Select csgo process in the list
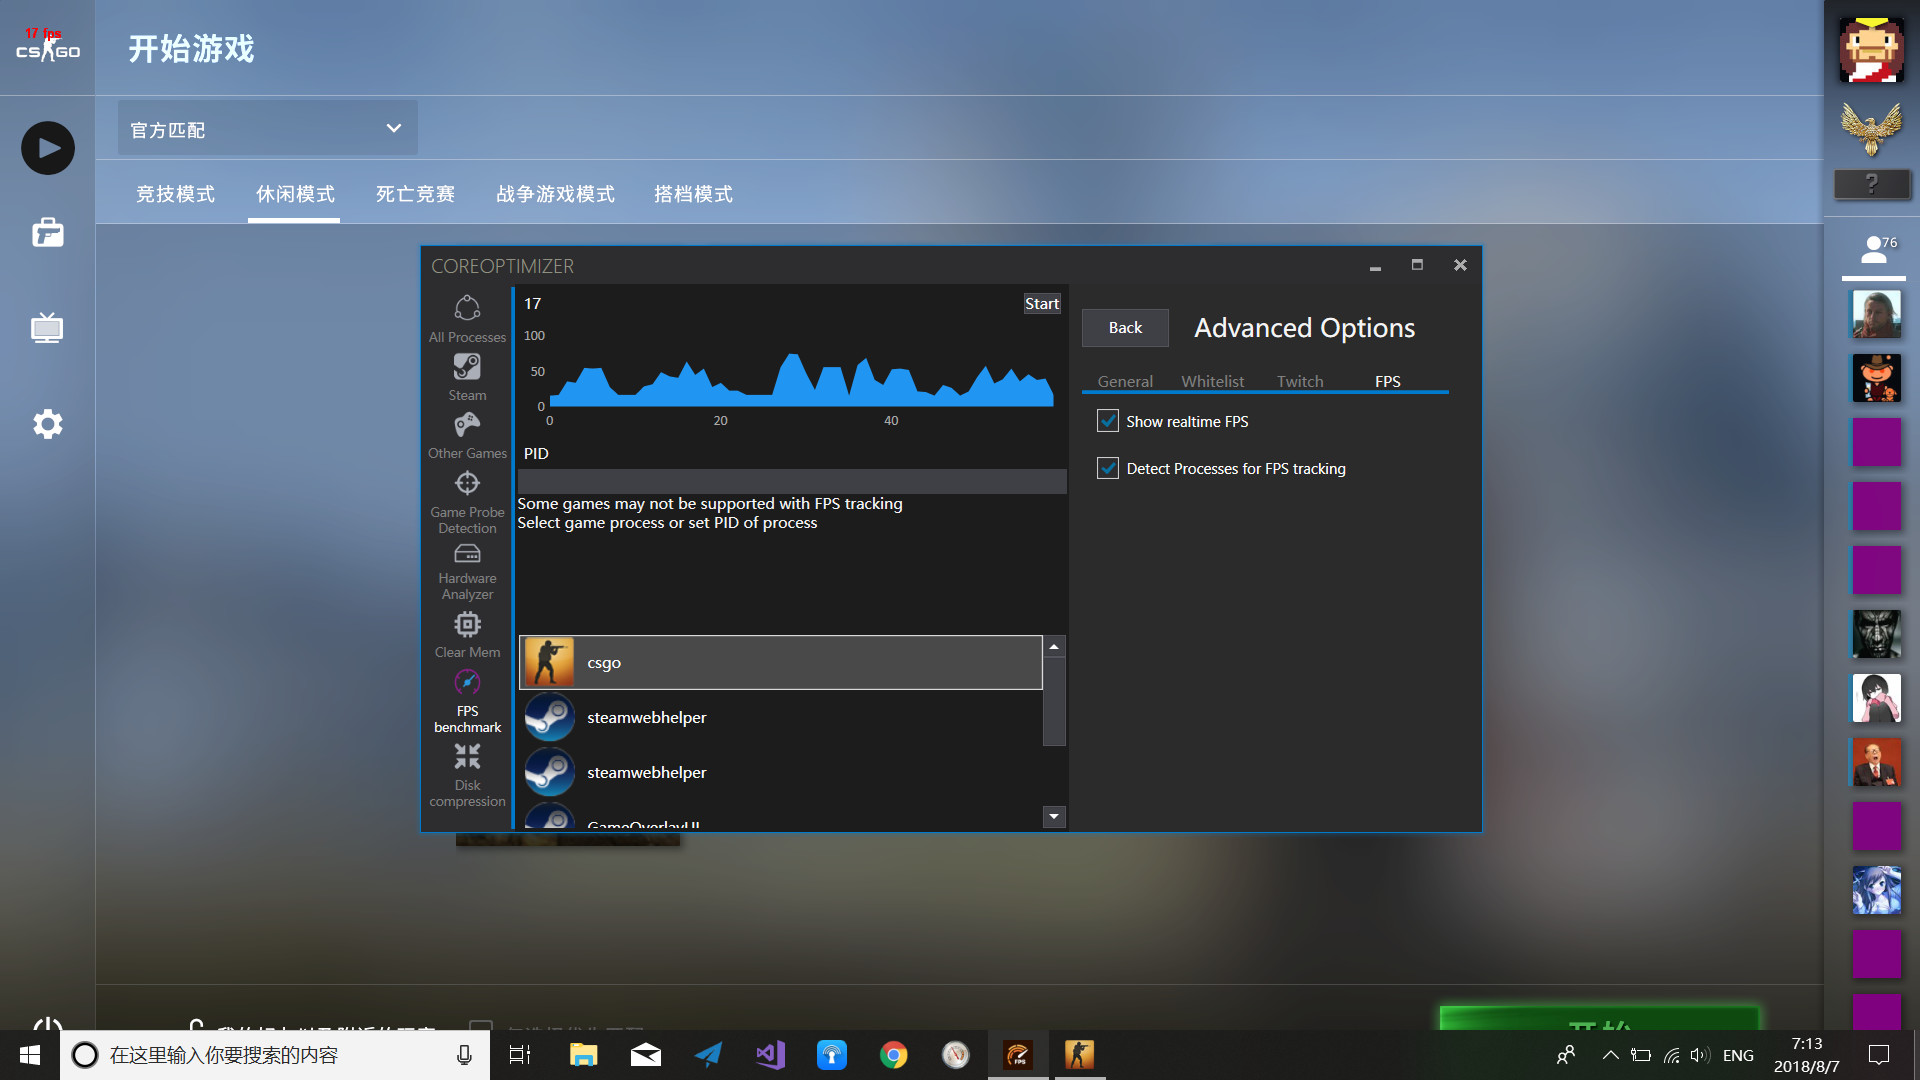Image resolution: width=1920 pixels, height=1080 pixels. tap(780, 662)
